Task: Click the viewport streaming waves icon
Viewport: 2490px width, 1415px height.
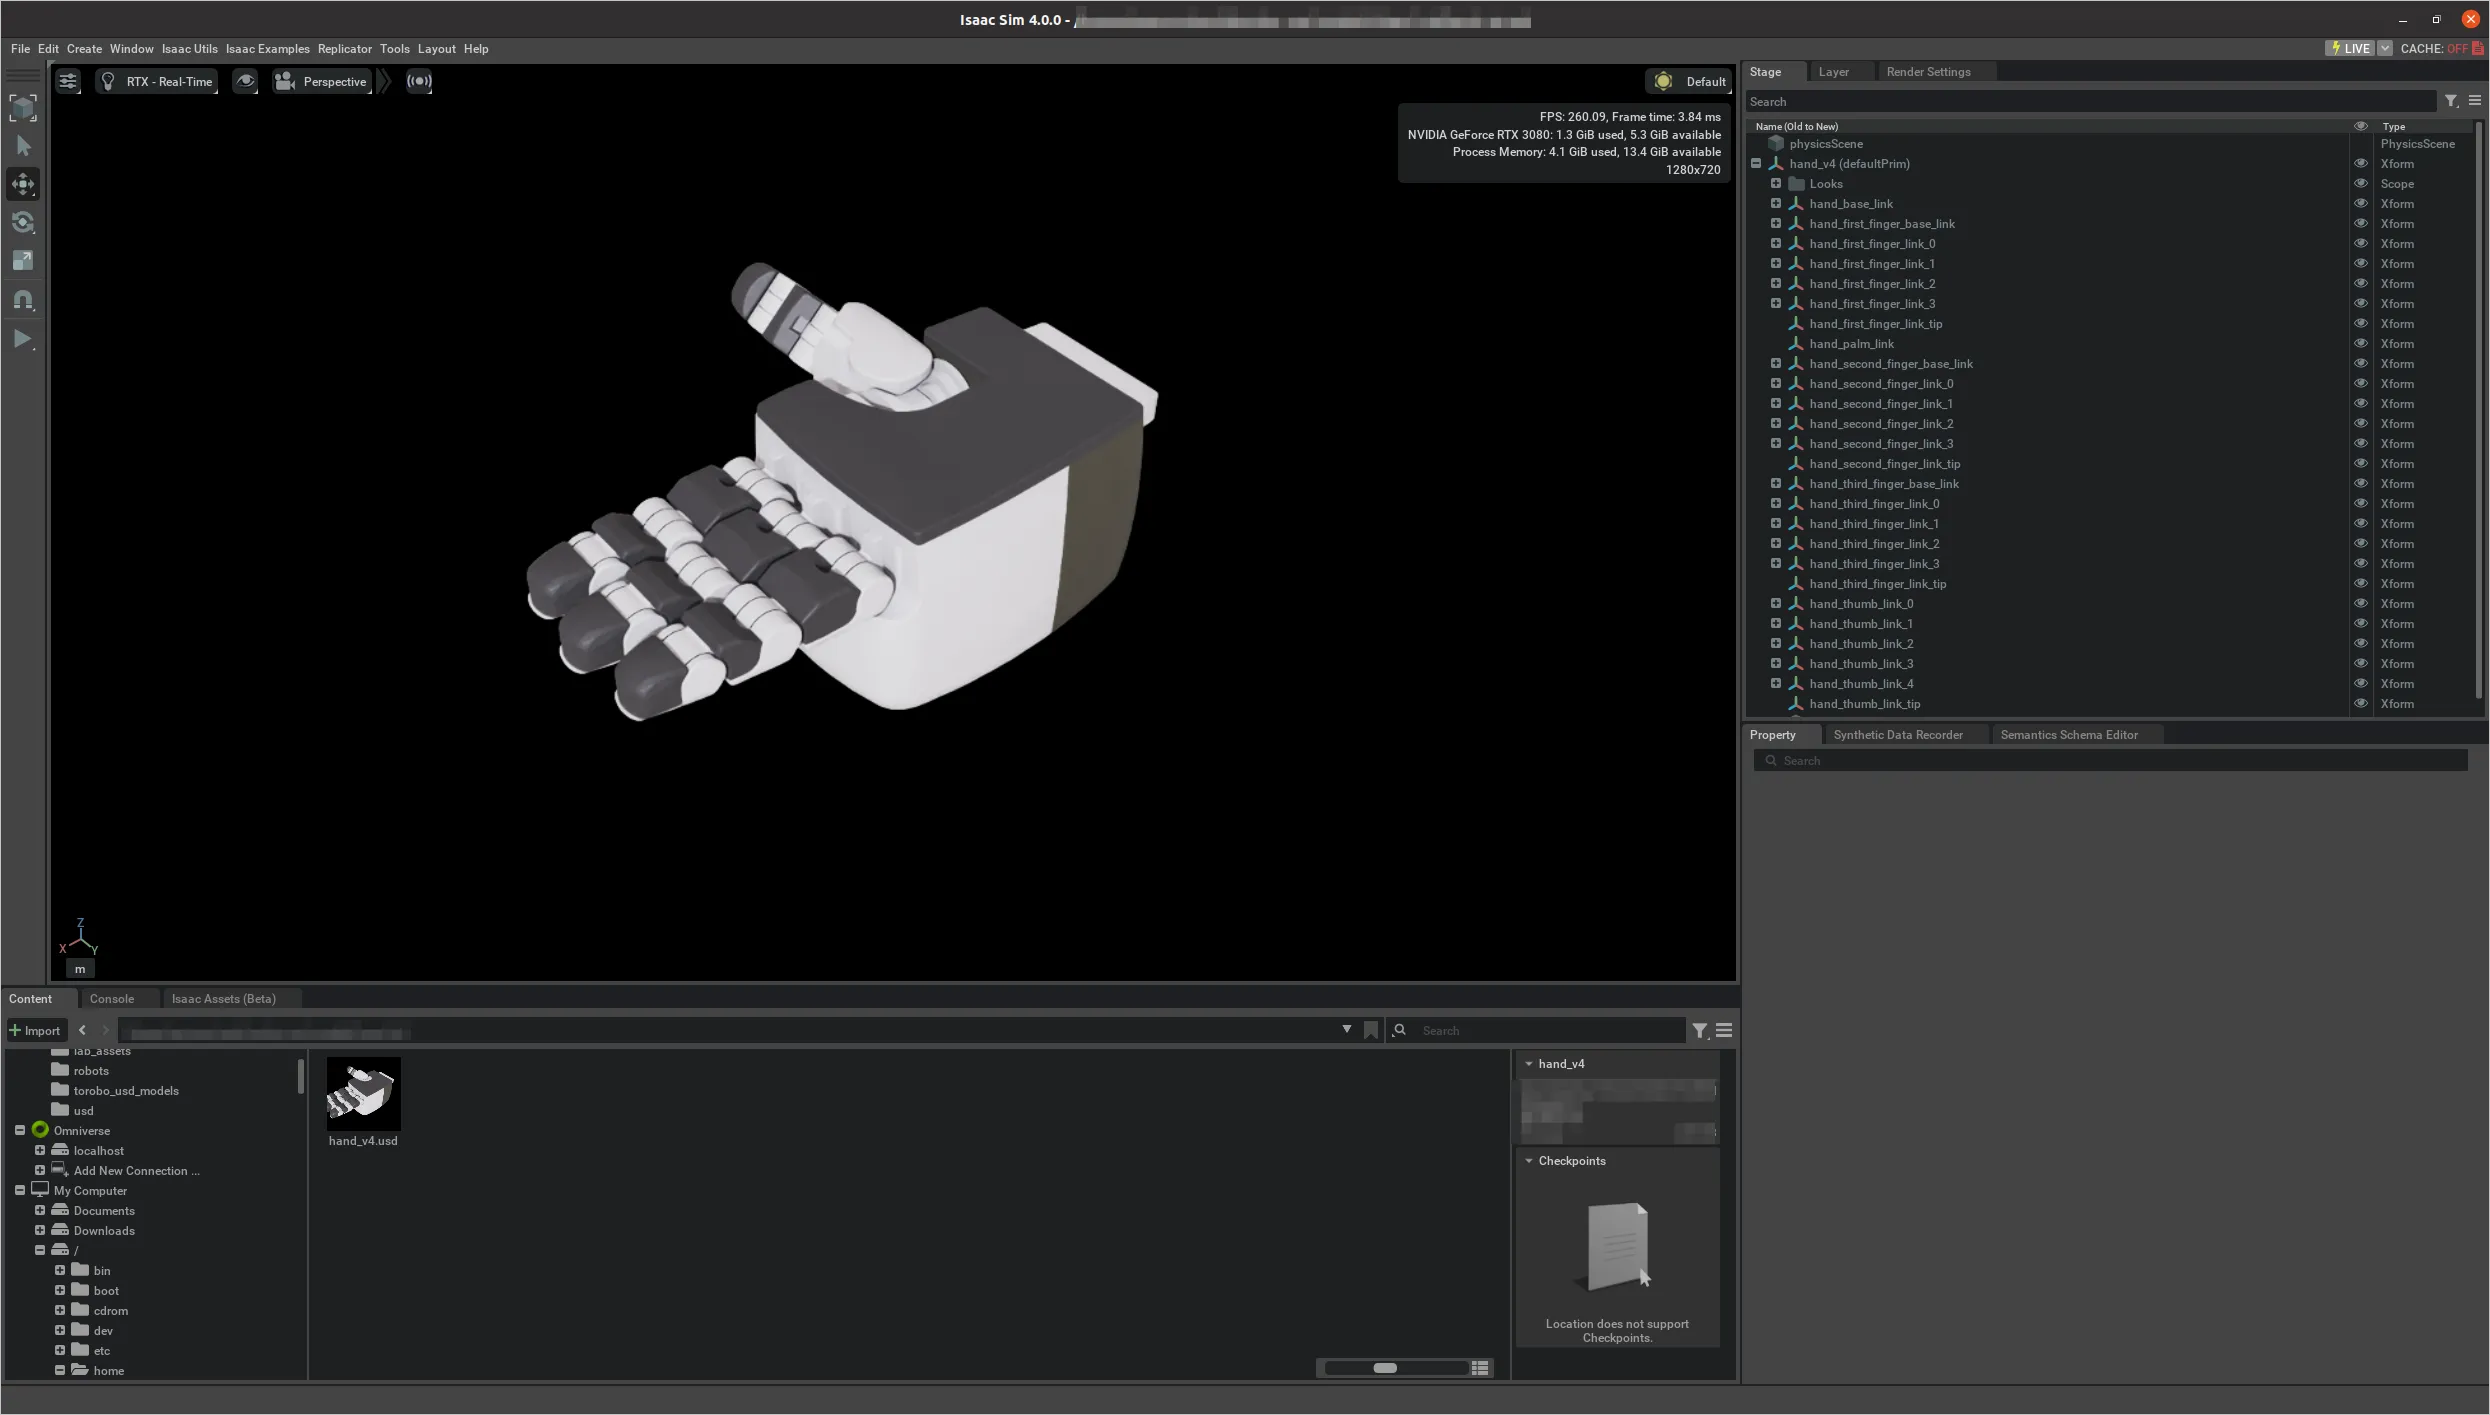Action: click(x=419, y=82)
